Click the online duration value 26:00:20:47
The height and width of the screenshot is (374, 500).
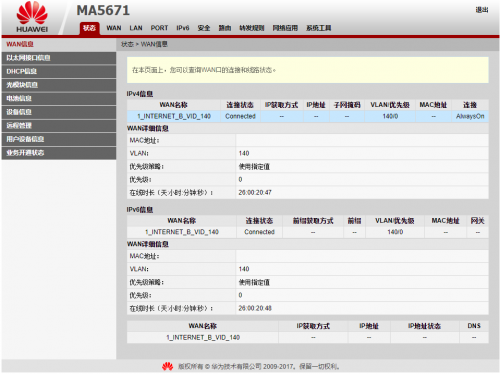coord(255,193)
